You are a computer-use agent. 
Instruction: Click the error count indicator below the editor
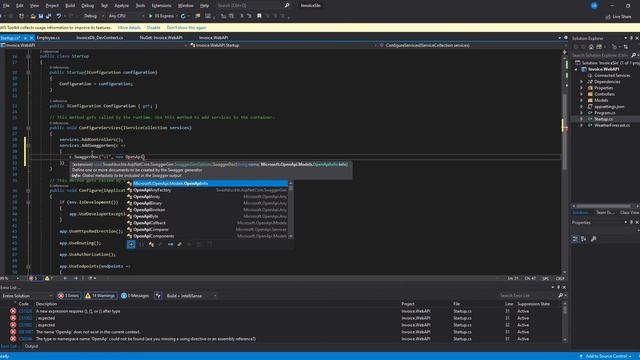[33, 278]
